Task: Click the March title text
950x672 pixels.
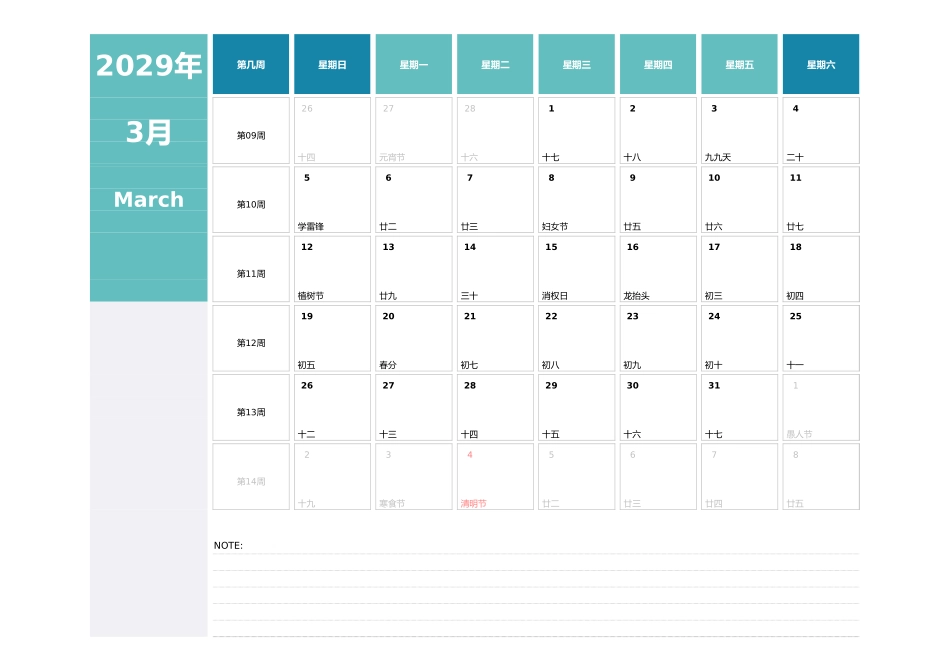Action: [148, 199]
